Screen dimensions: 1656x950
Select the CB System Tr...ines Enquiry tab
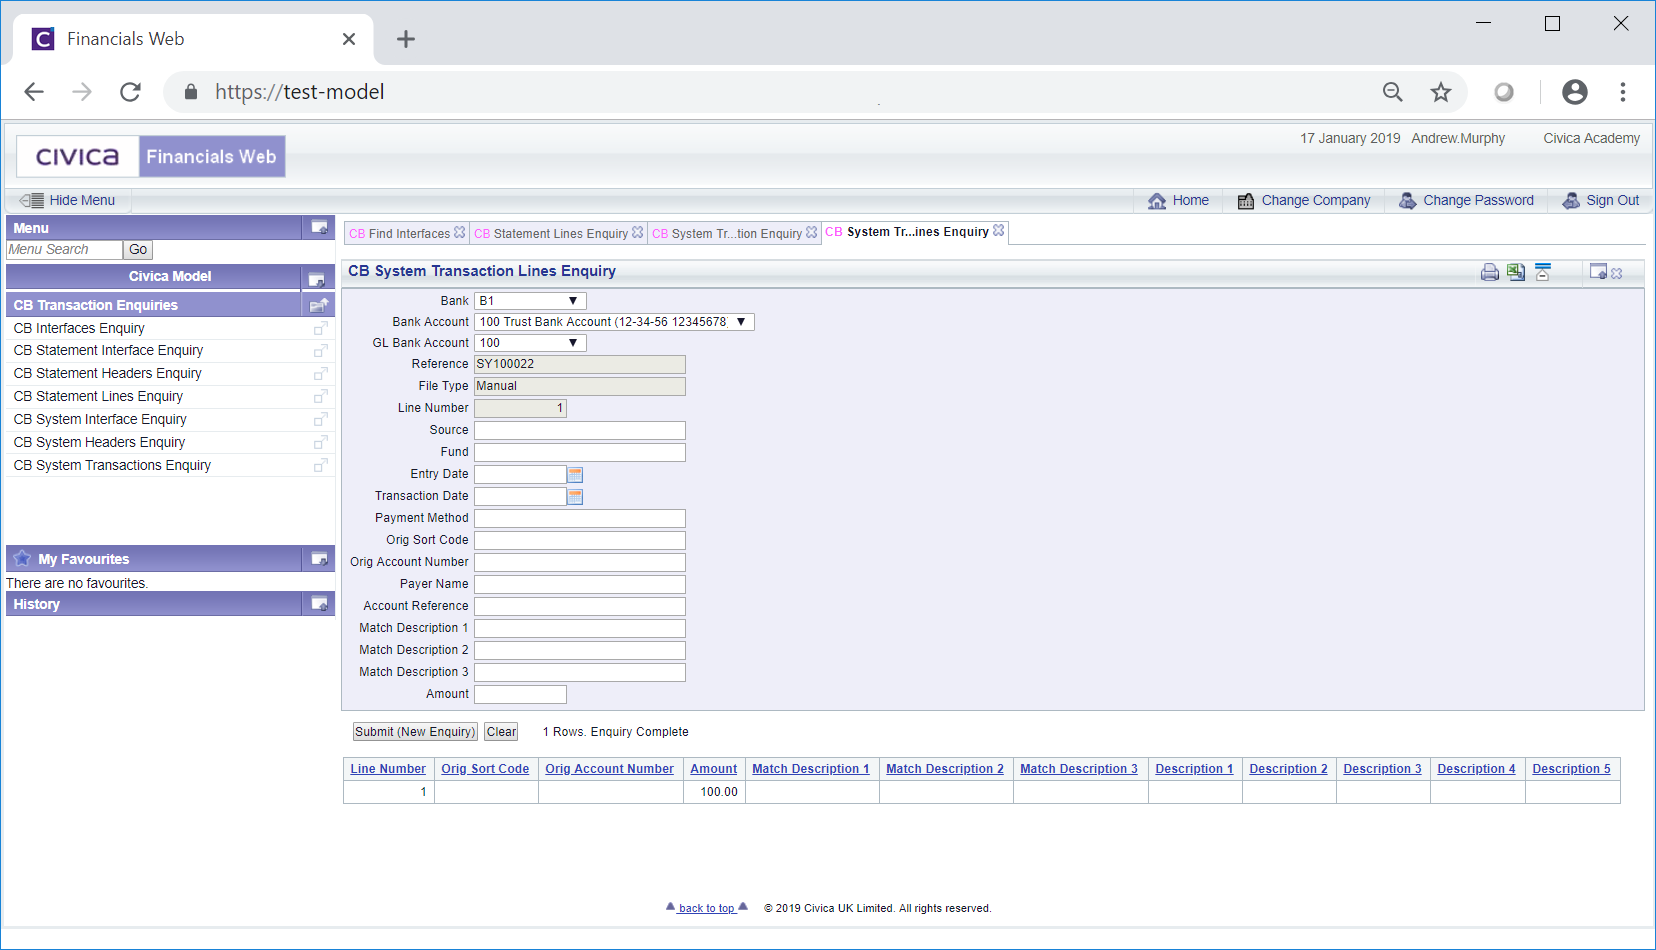(907, 232)
